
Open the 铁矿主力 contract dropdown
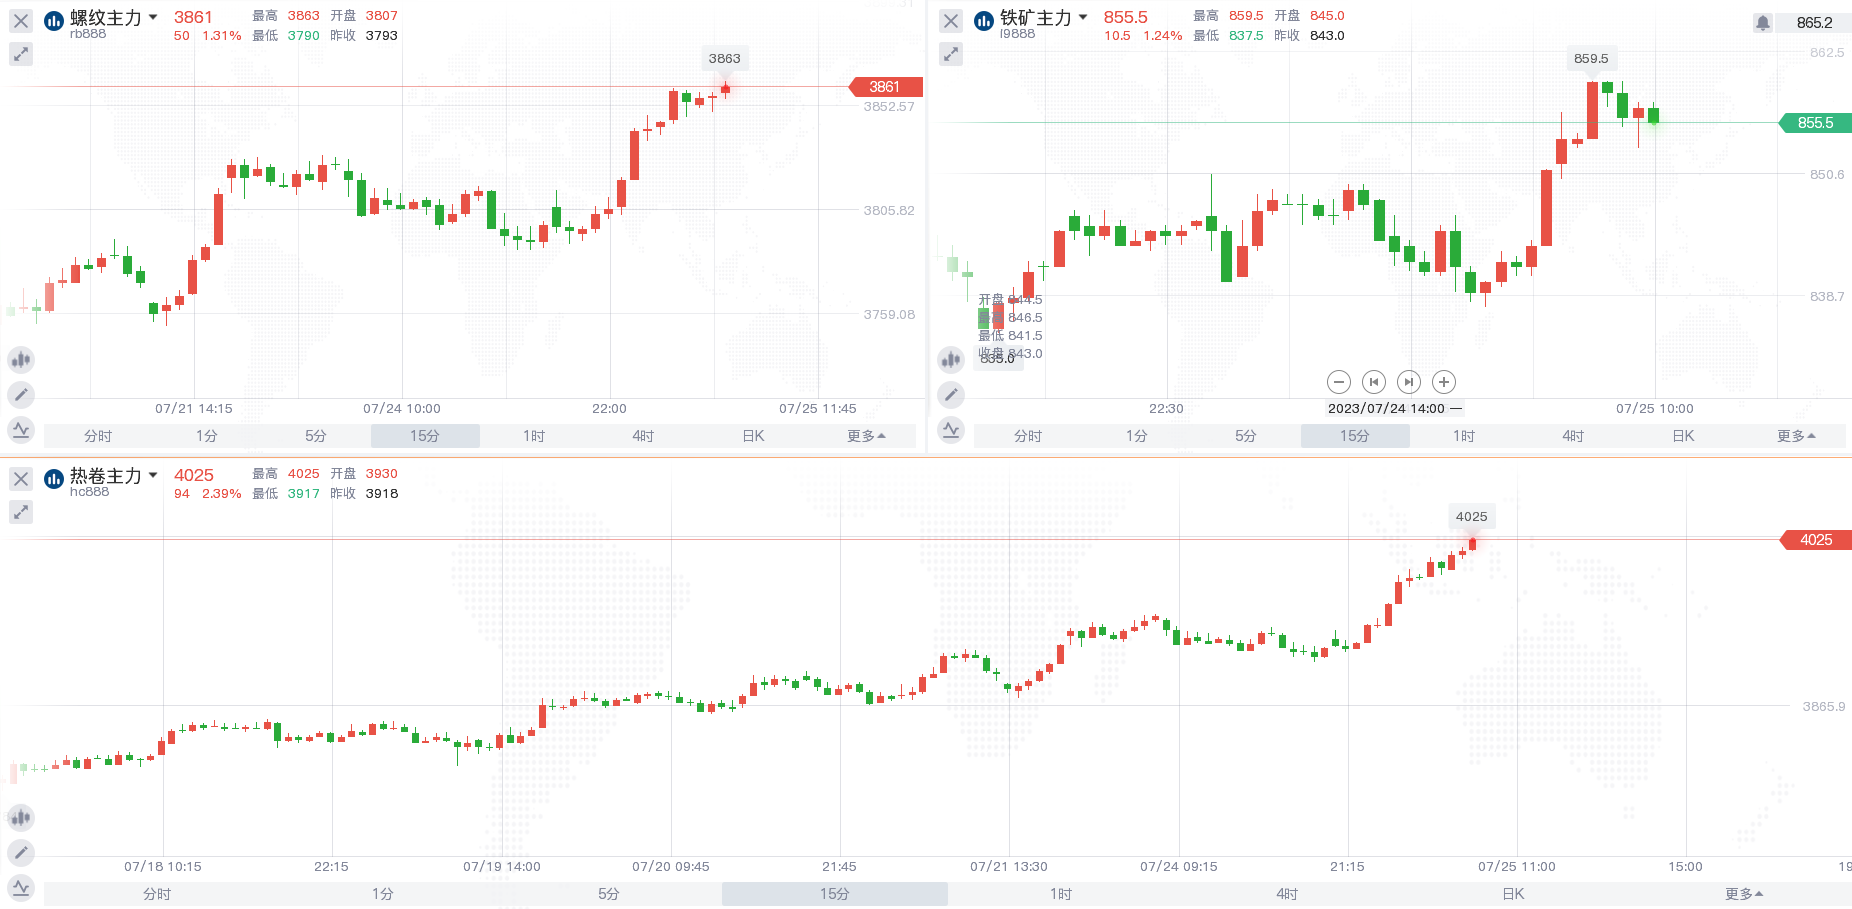[1083, 17]
